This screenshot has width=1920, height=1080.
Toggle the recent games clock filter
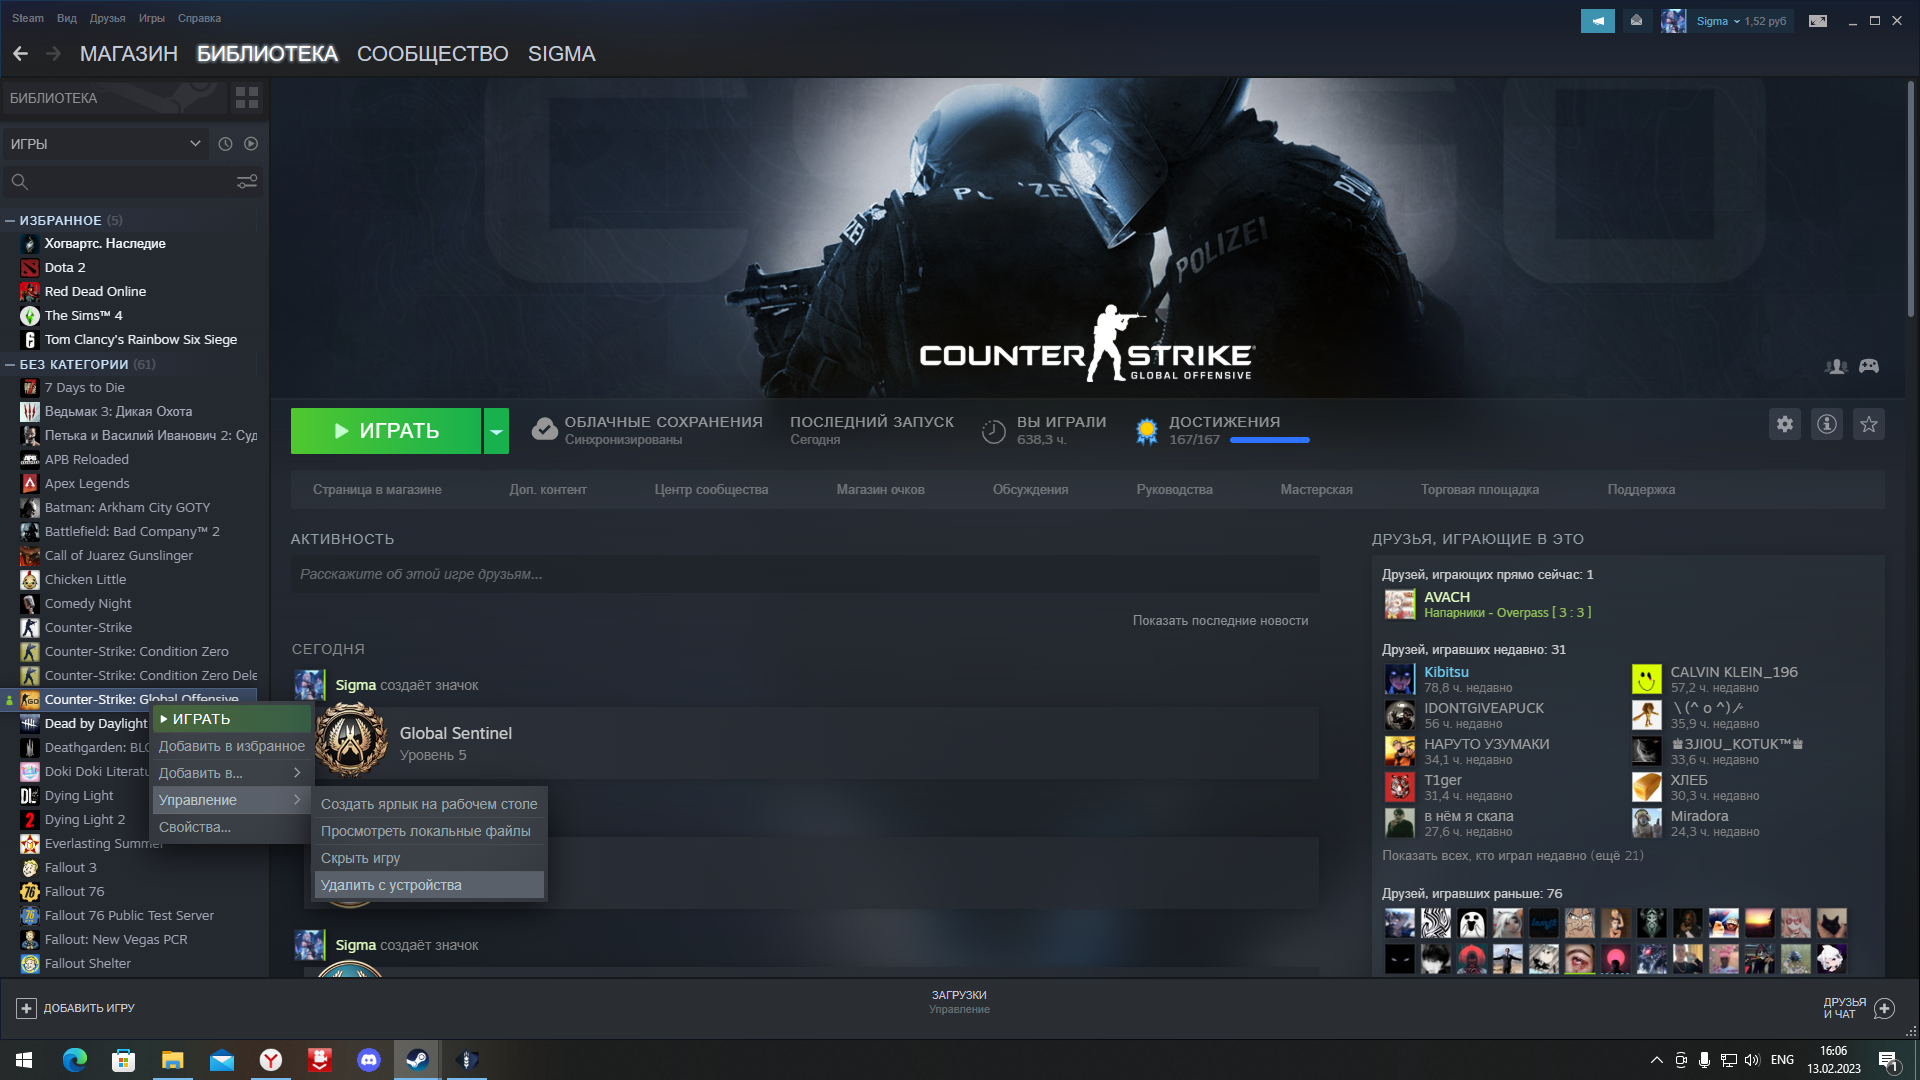[225, 144]
